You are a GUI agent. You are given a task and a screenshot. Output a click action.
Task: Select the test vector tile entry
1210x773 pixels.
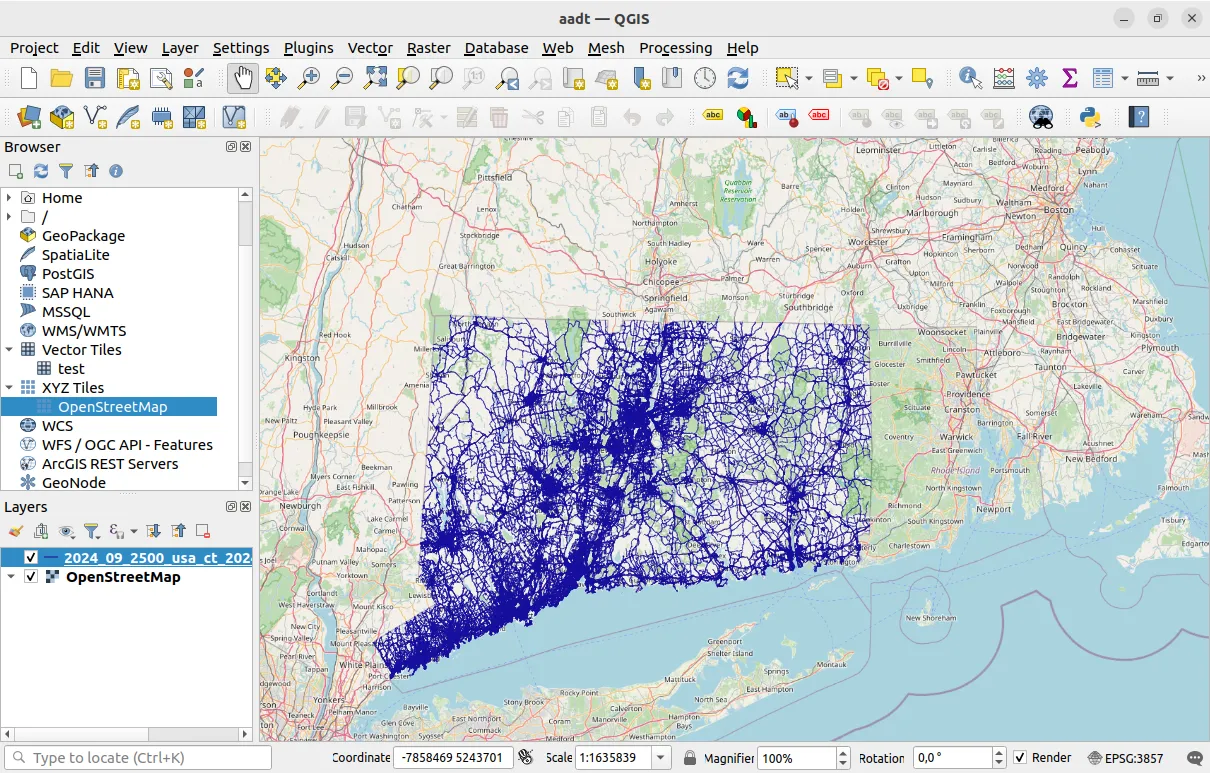(x=71, y=369)
